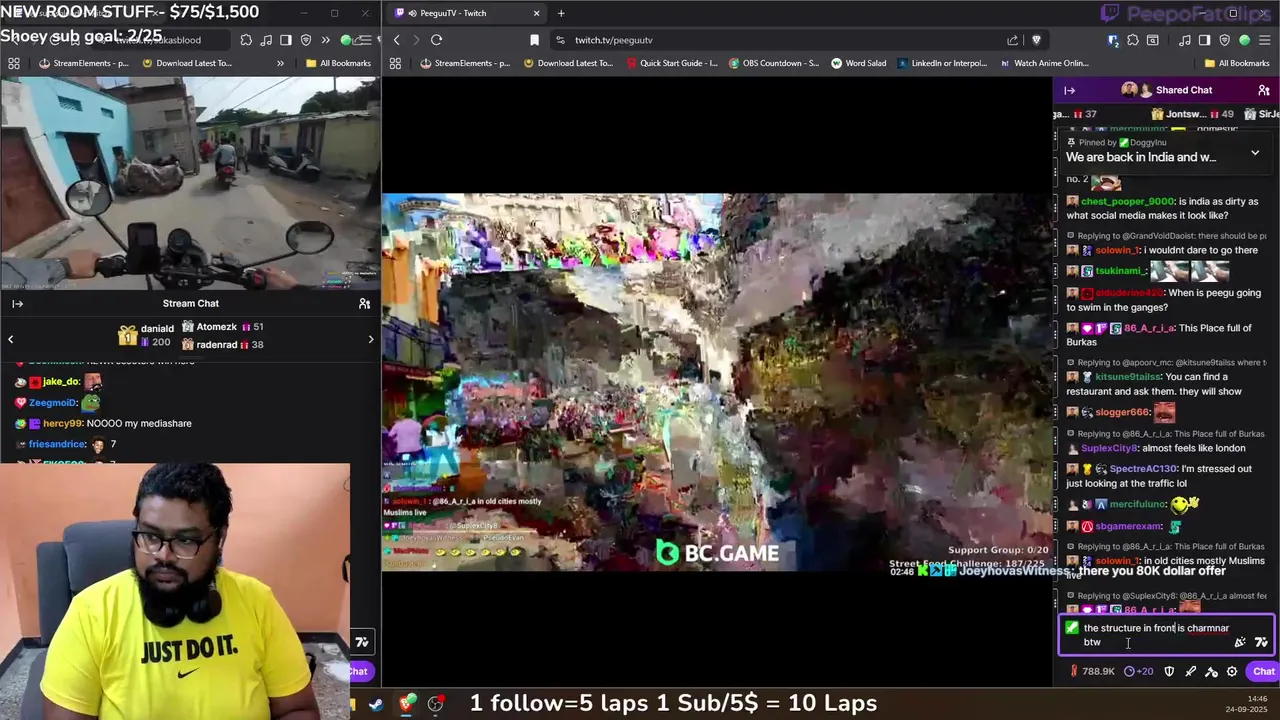Toggle the sidebar panel in right browser
1280x720 pixels.
pos(1204,40)
